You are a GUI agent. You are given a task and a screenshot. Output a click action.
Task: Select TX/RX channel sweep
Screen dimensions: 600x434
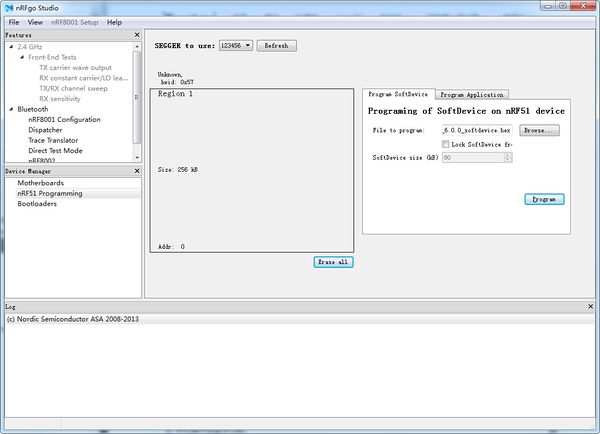pyautogui.click(x=73, y=88)
